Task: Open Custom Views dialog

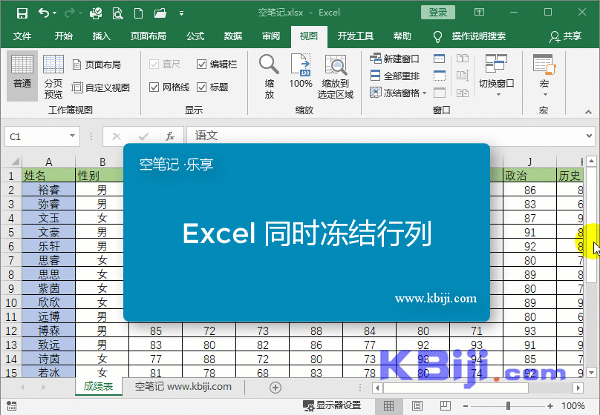Action: pos(101,88)
